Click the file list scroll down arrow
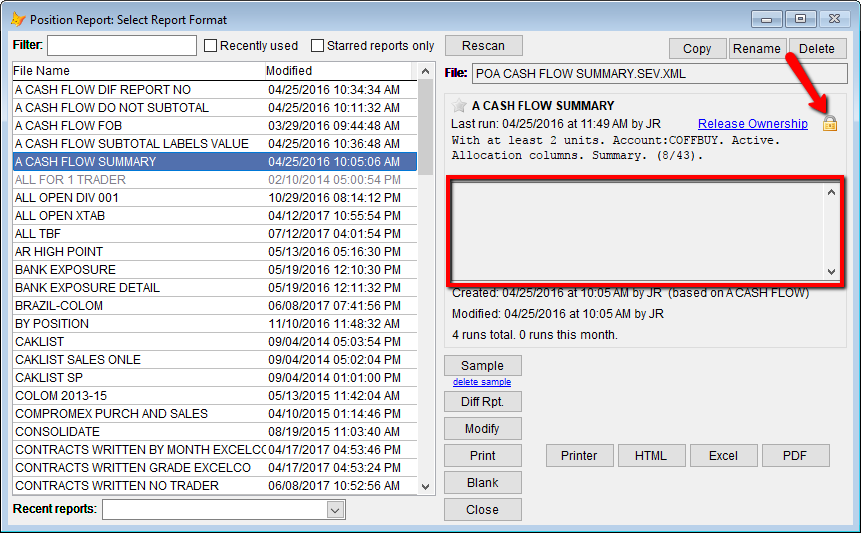 (x=426, y=486)
